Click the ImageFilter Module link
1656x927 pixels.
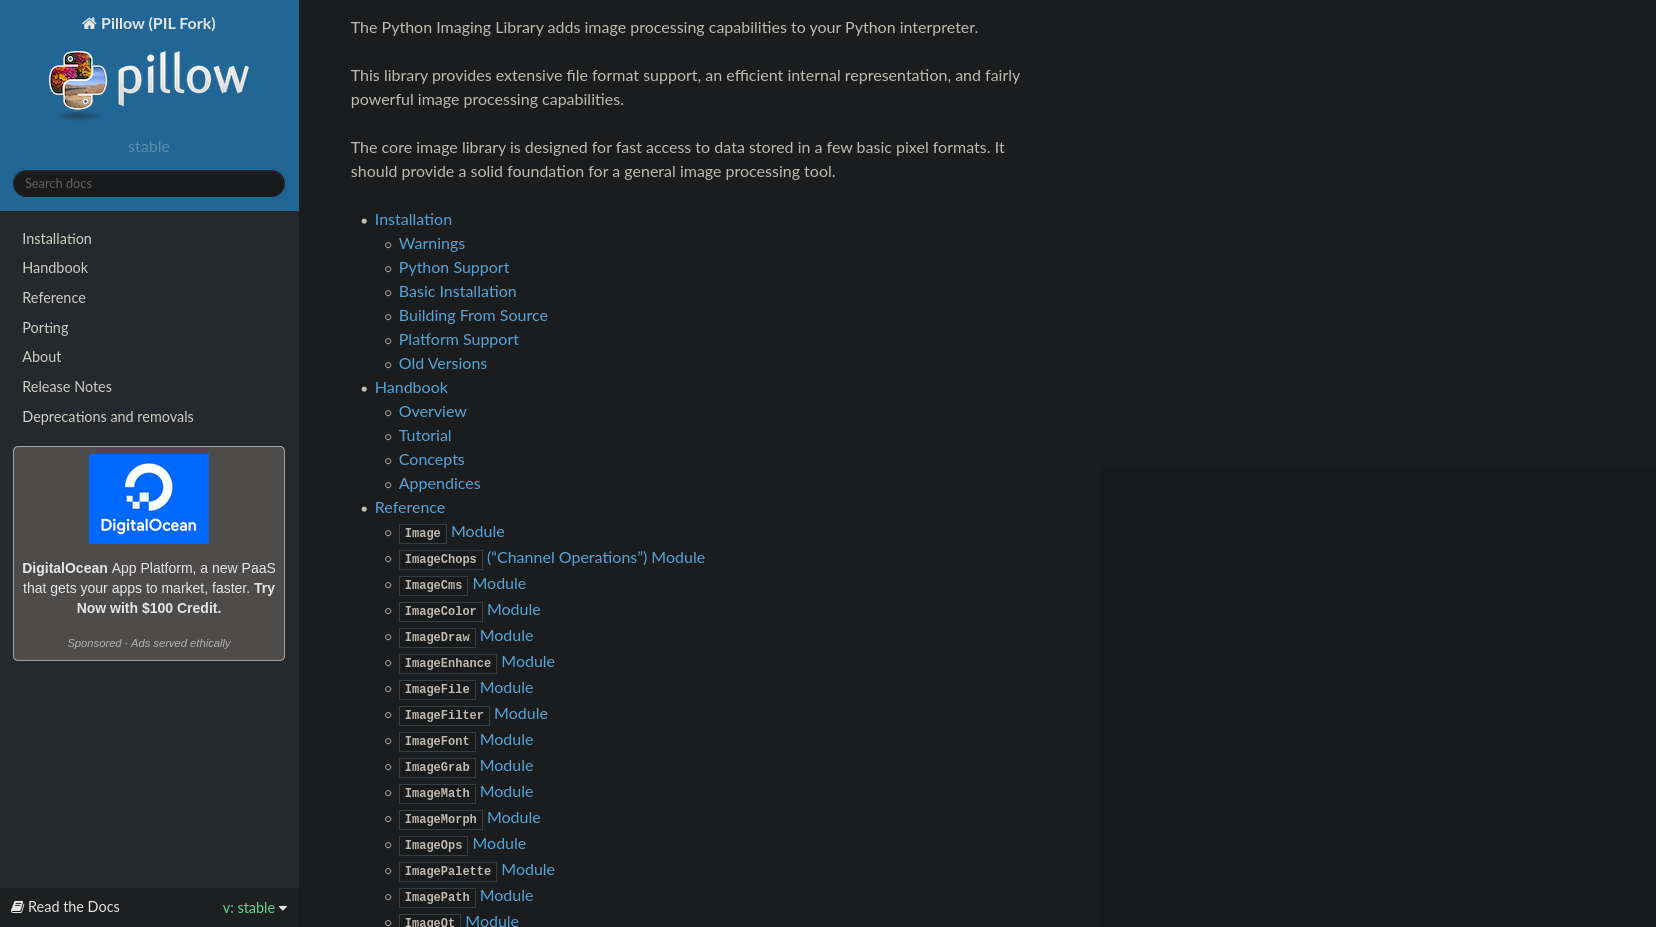pyautogui.click(x=473, y=714)
